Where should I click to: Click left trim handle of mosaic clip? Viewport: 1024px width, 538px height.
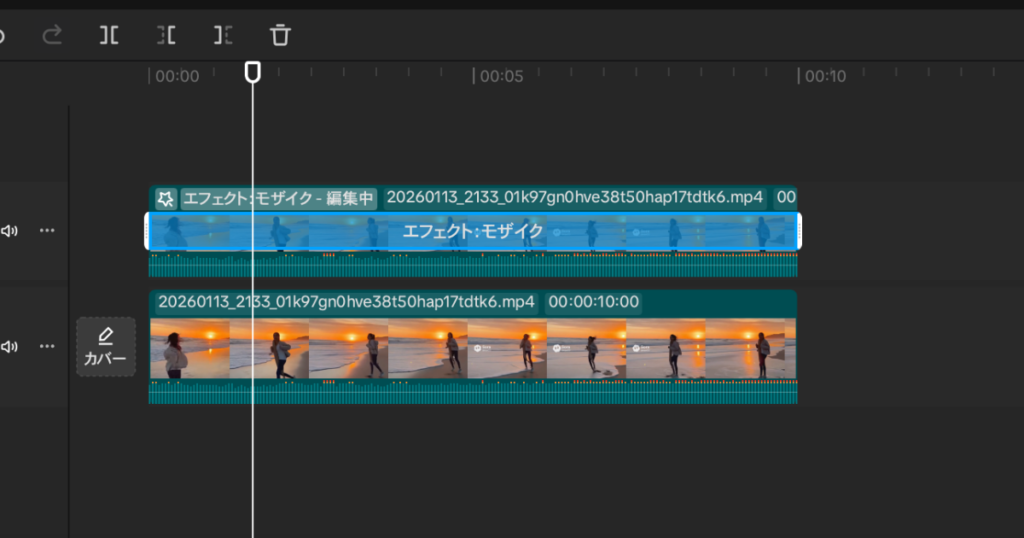148,232
